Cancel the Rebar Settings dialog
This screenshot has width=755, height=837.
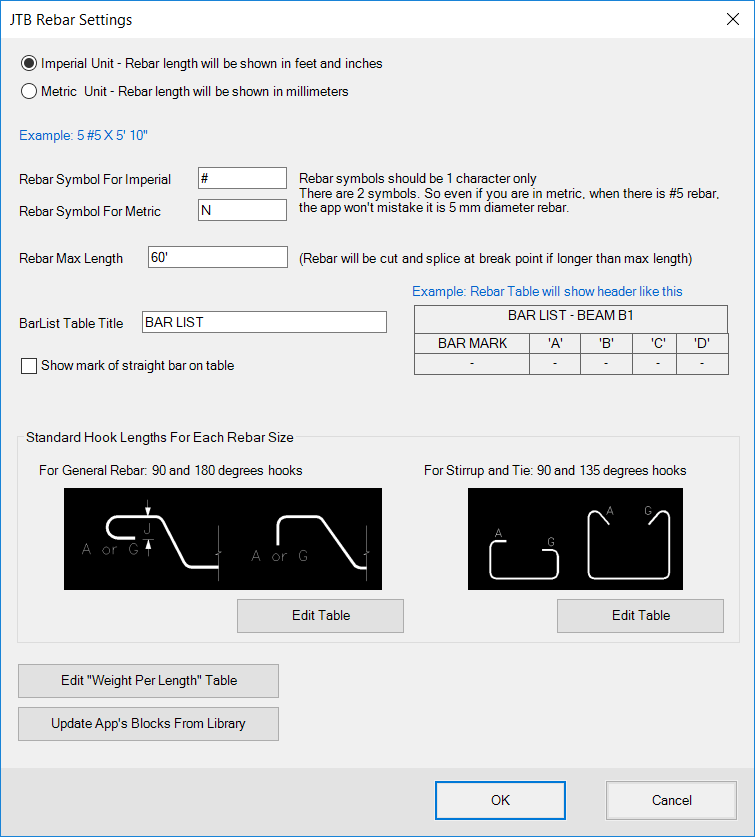671,800
